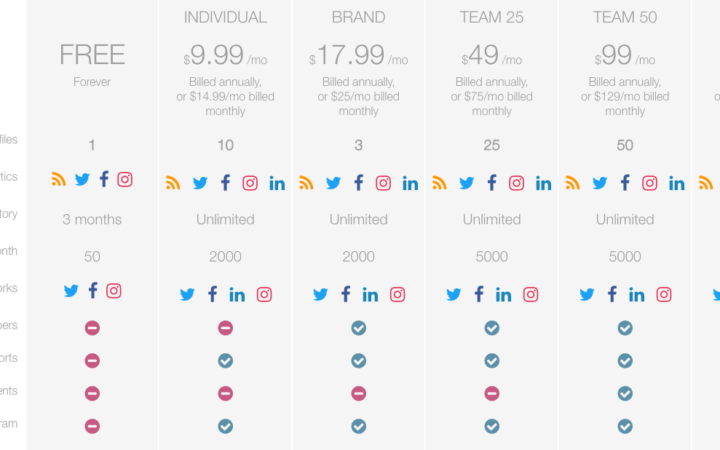Click LinkedIn analytics icon in INDIVIDUAL column
The height and width of the screenshot is (450, 720).
click(277, 183)
